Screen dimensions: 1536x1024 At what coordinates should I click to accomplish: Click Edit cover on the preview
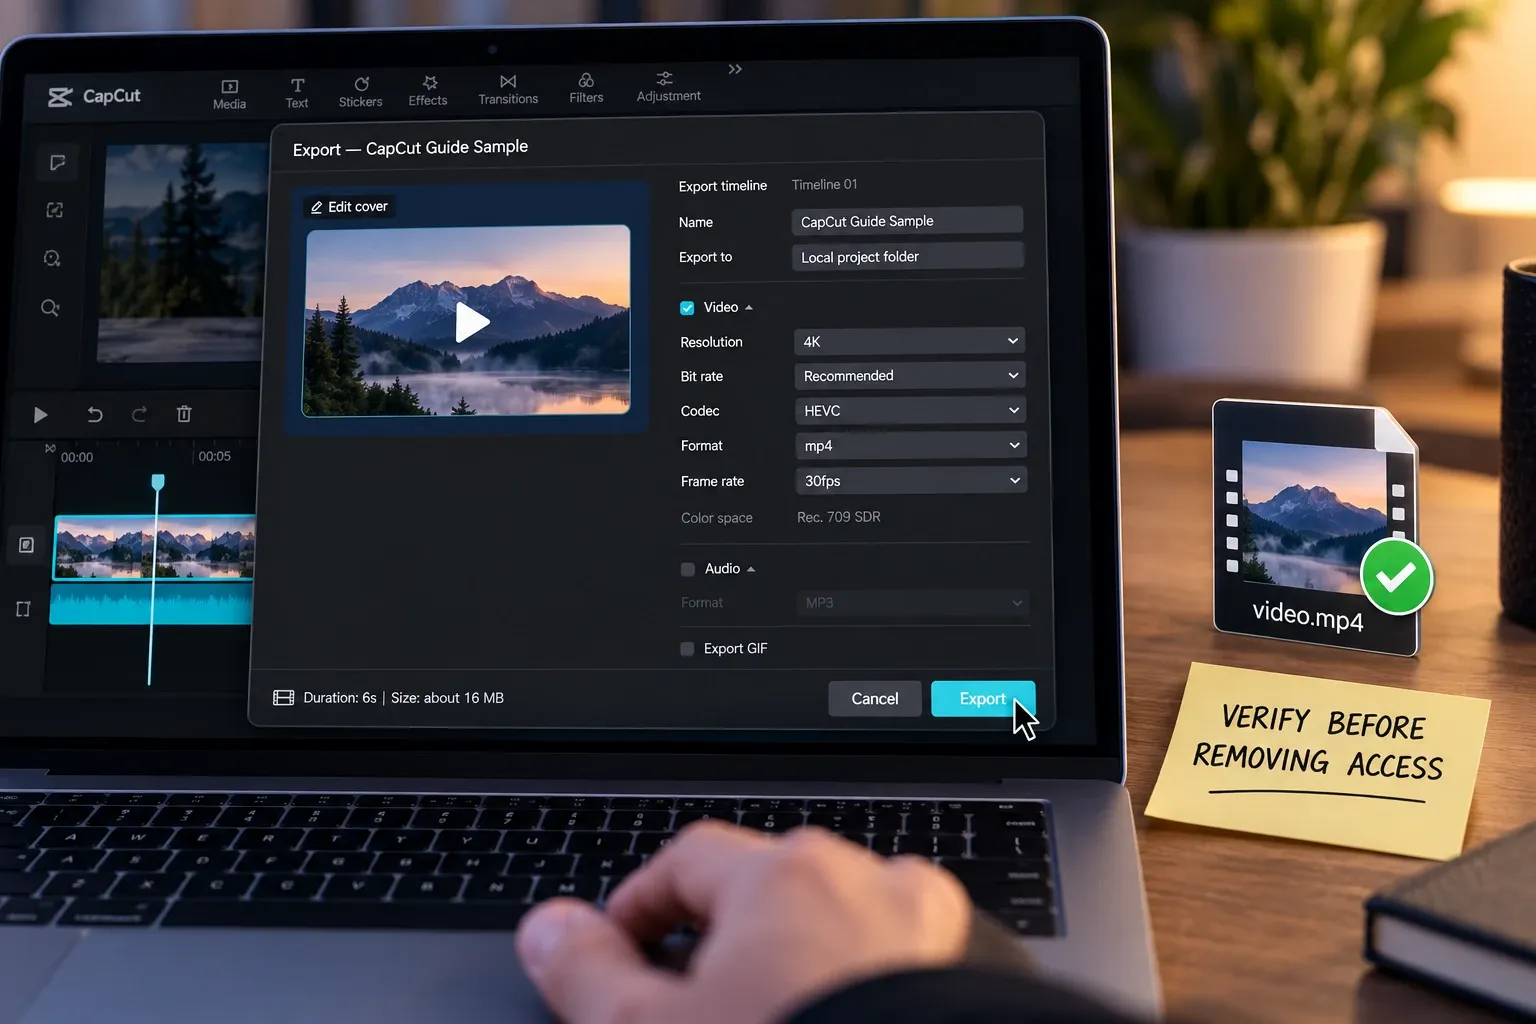[349, 207]
